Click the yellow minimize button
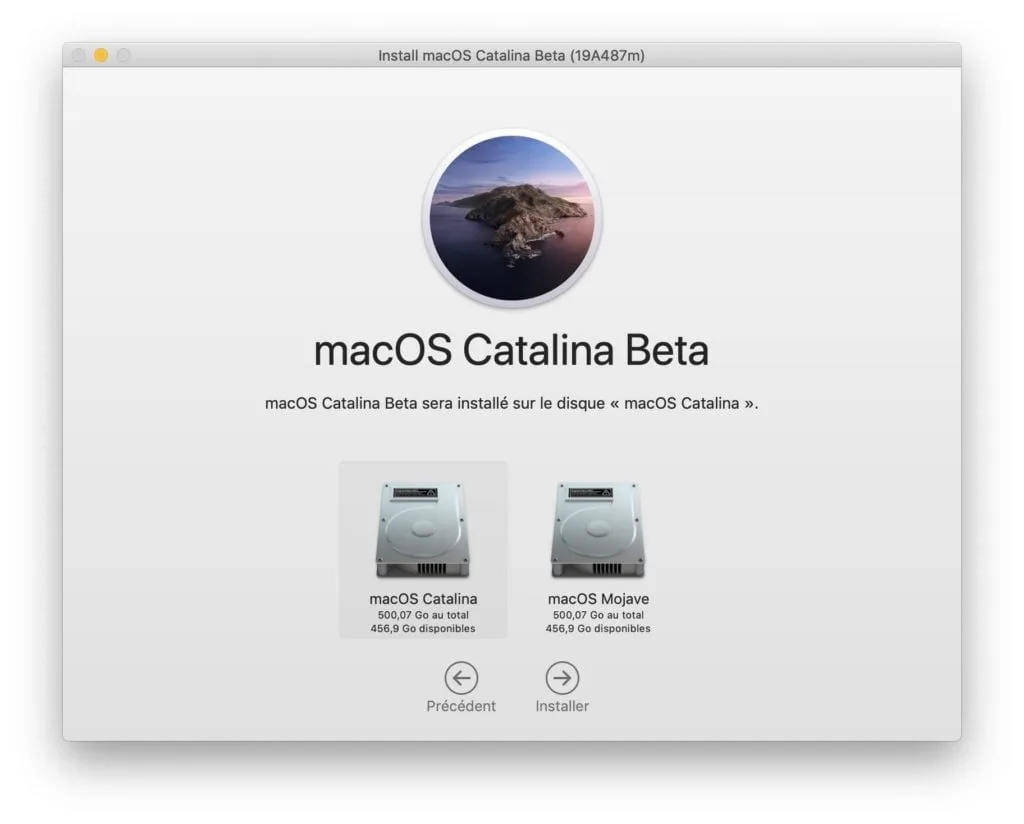This screenshot has height=824, width=1024. (x=99, y=57)
